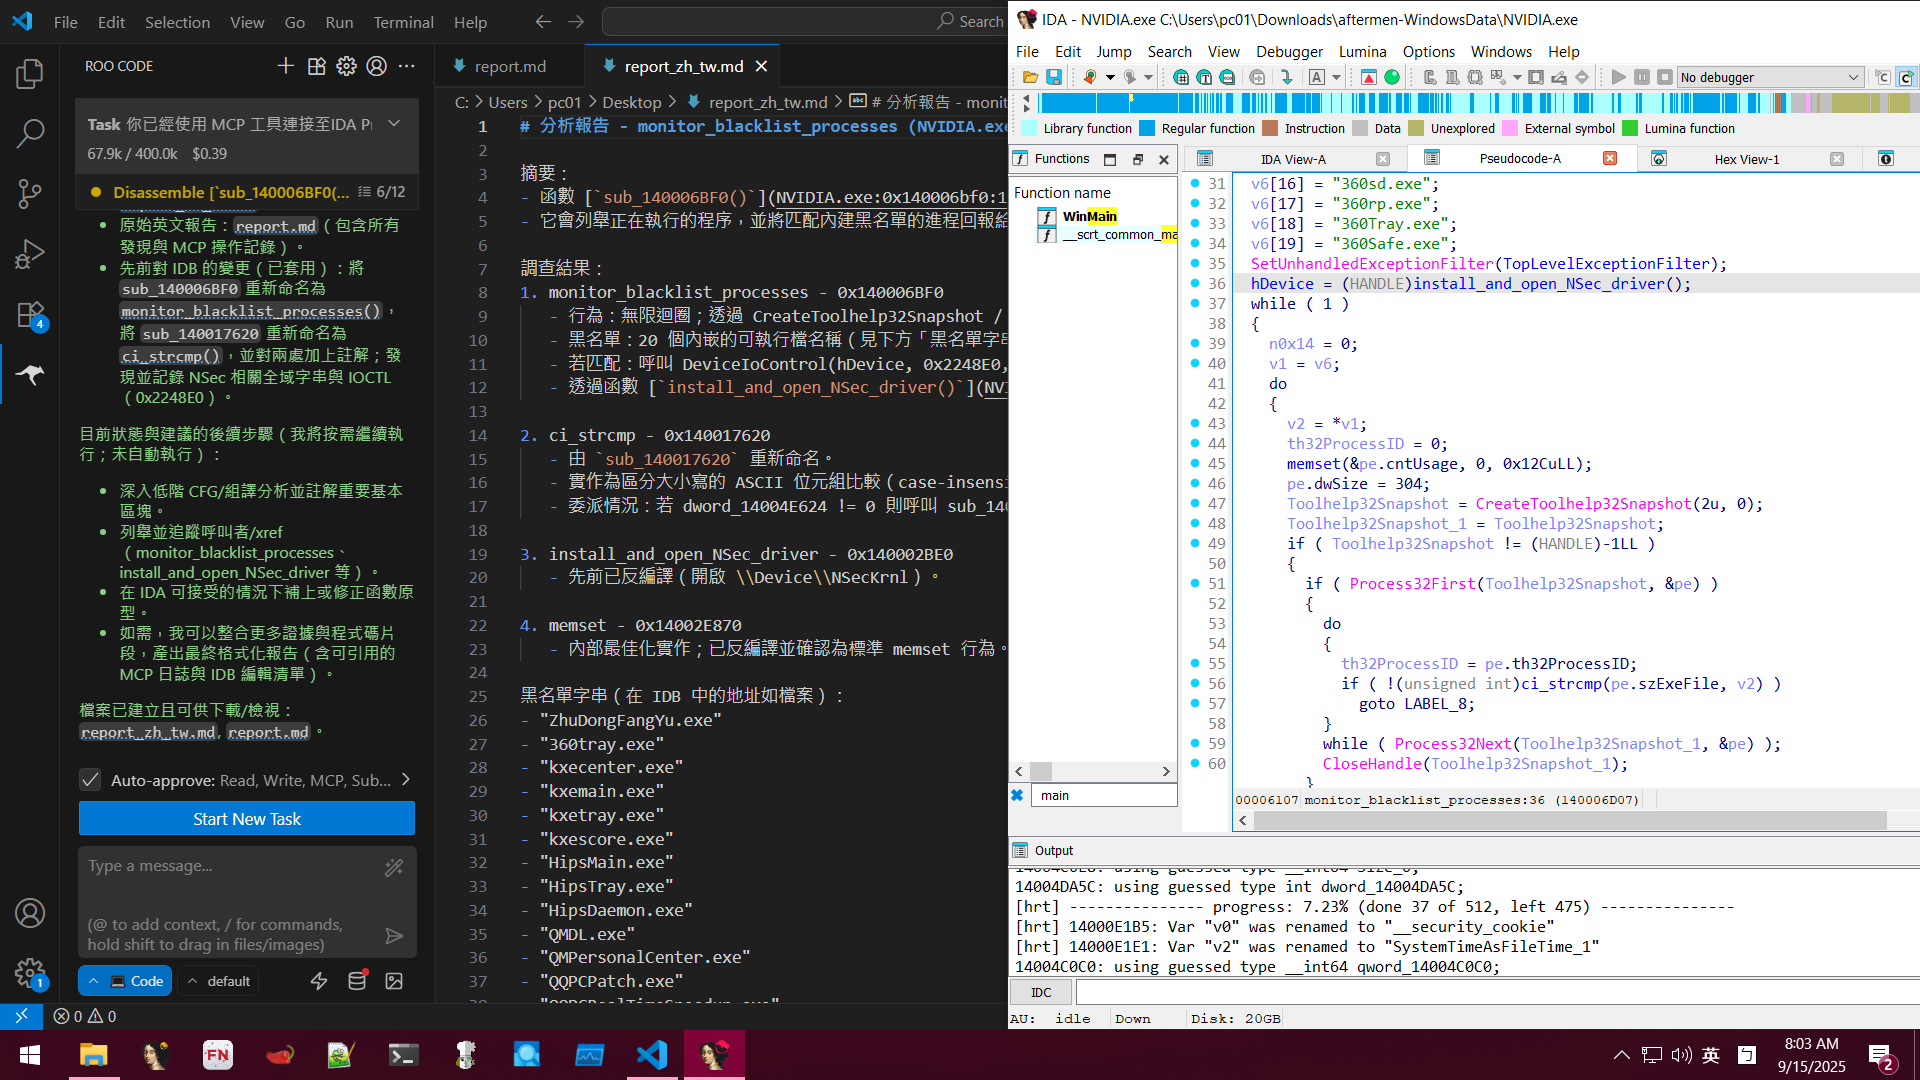Open the Lumina menu in IDA
Image resolution: width=1920 pixels, height=1080 pixels.
pos(1362,52)
